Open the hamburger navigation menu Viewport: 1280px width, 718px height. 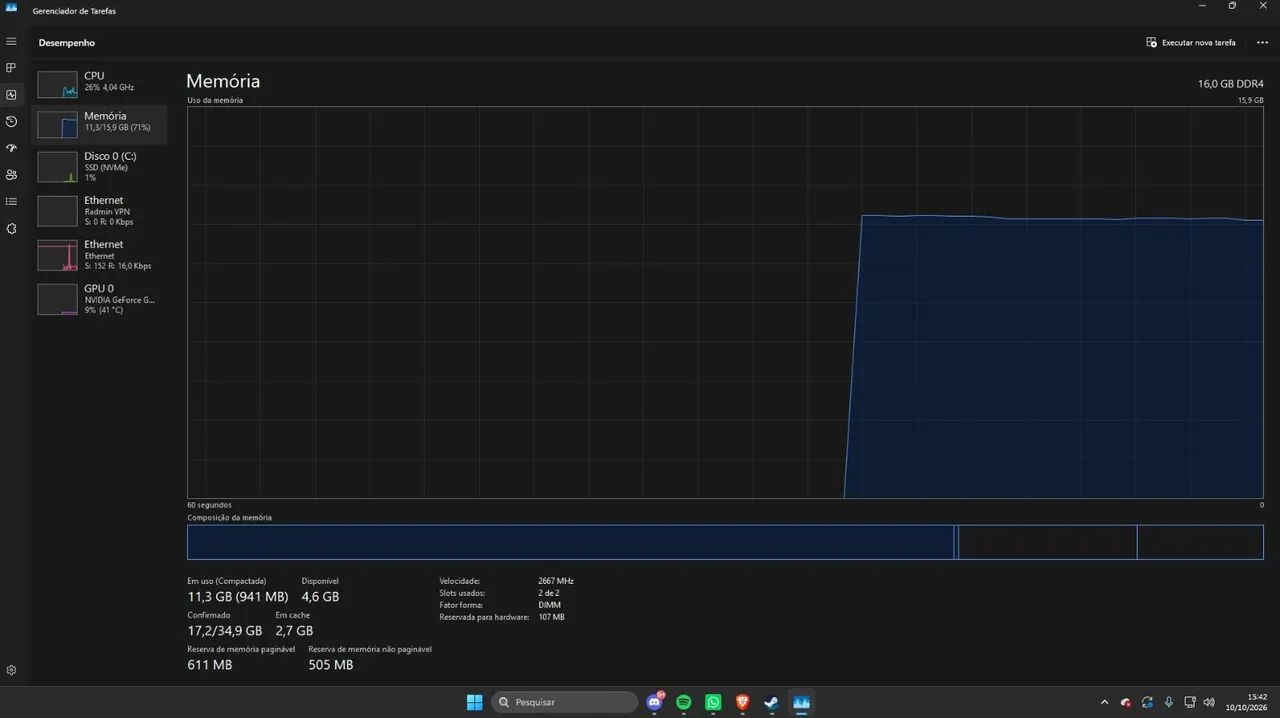[x=11, y=42]
